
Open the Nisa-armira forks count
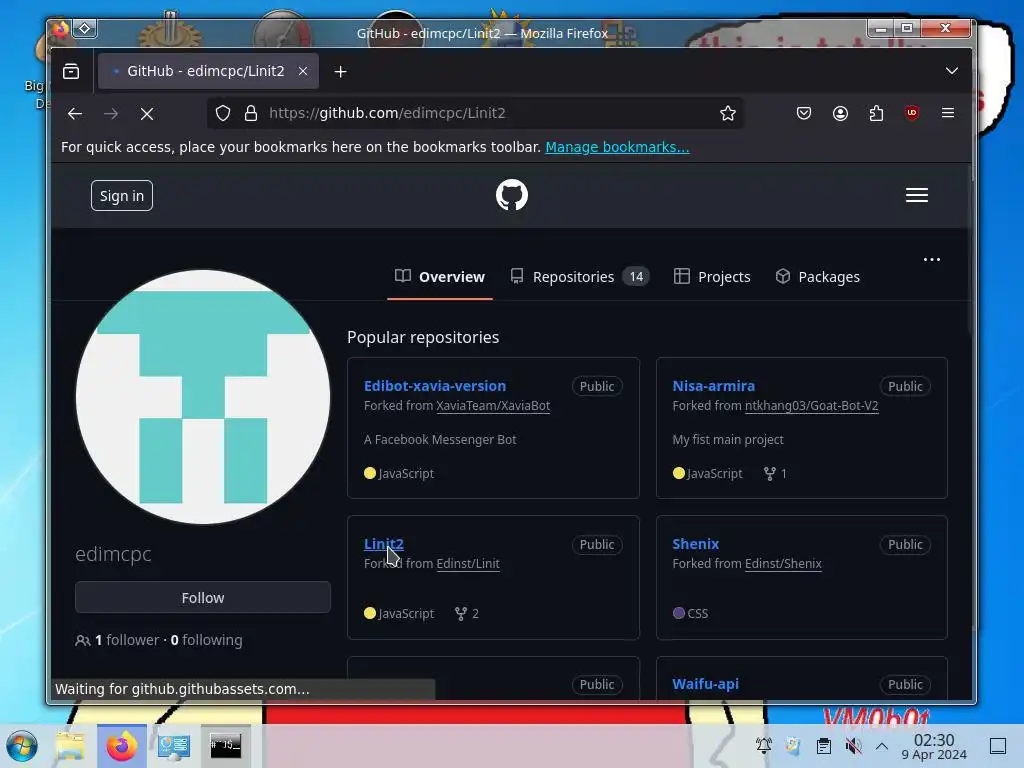(775, 473)
